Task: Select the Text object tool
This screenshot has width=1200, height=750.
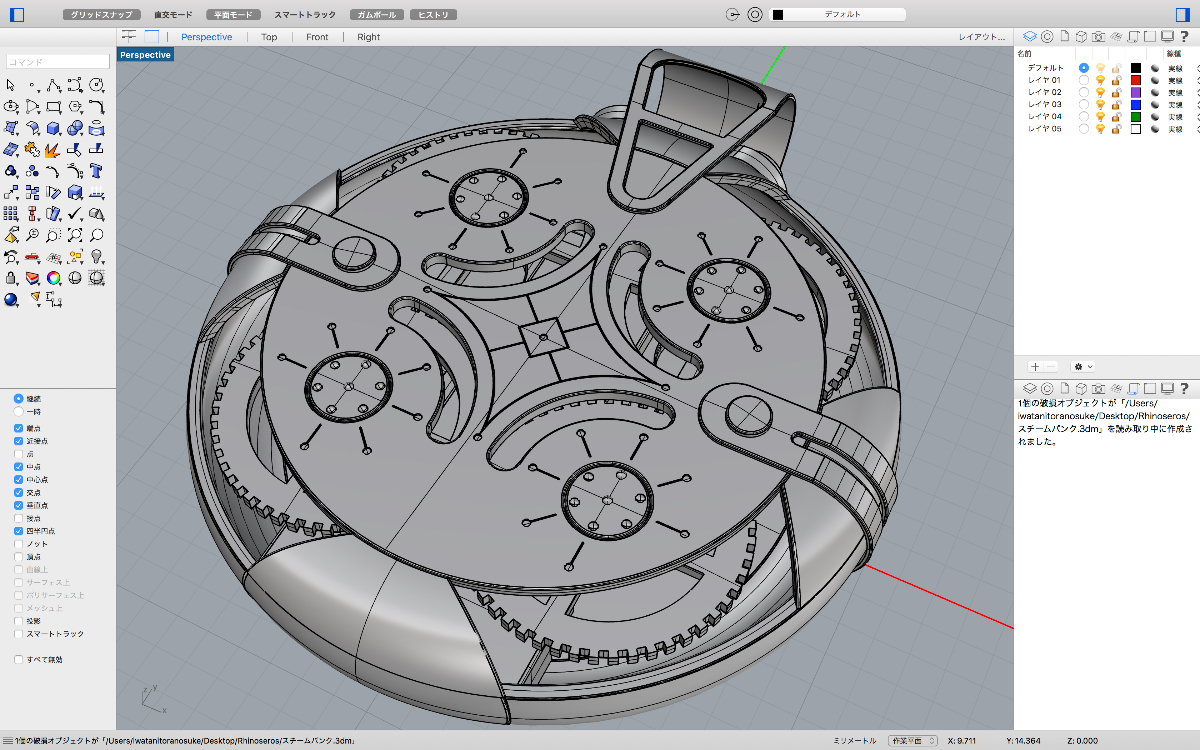Action: point(97,171)
